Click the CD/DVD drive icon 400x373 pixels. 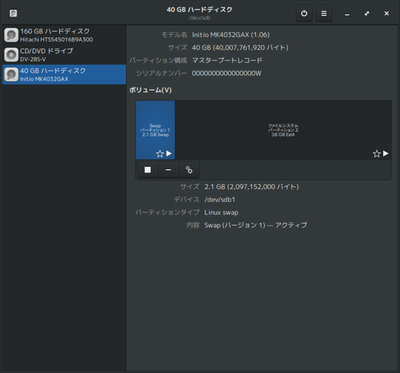[11, 55]
